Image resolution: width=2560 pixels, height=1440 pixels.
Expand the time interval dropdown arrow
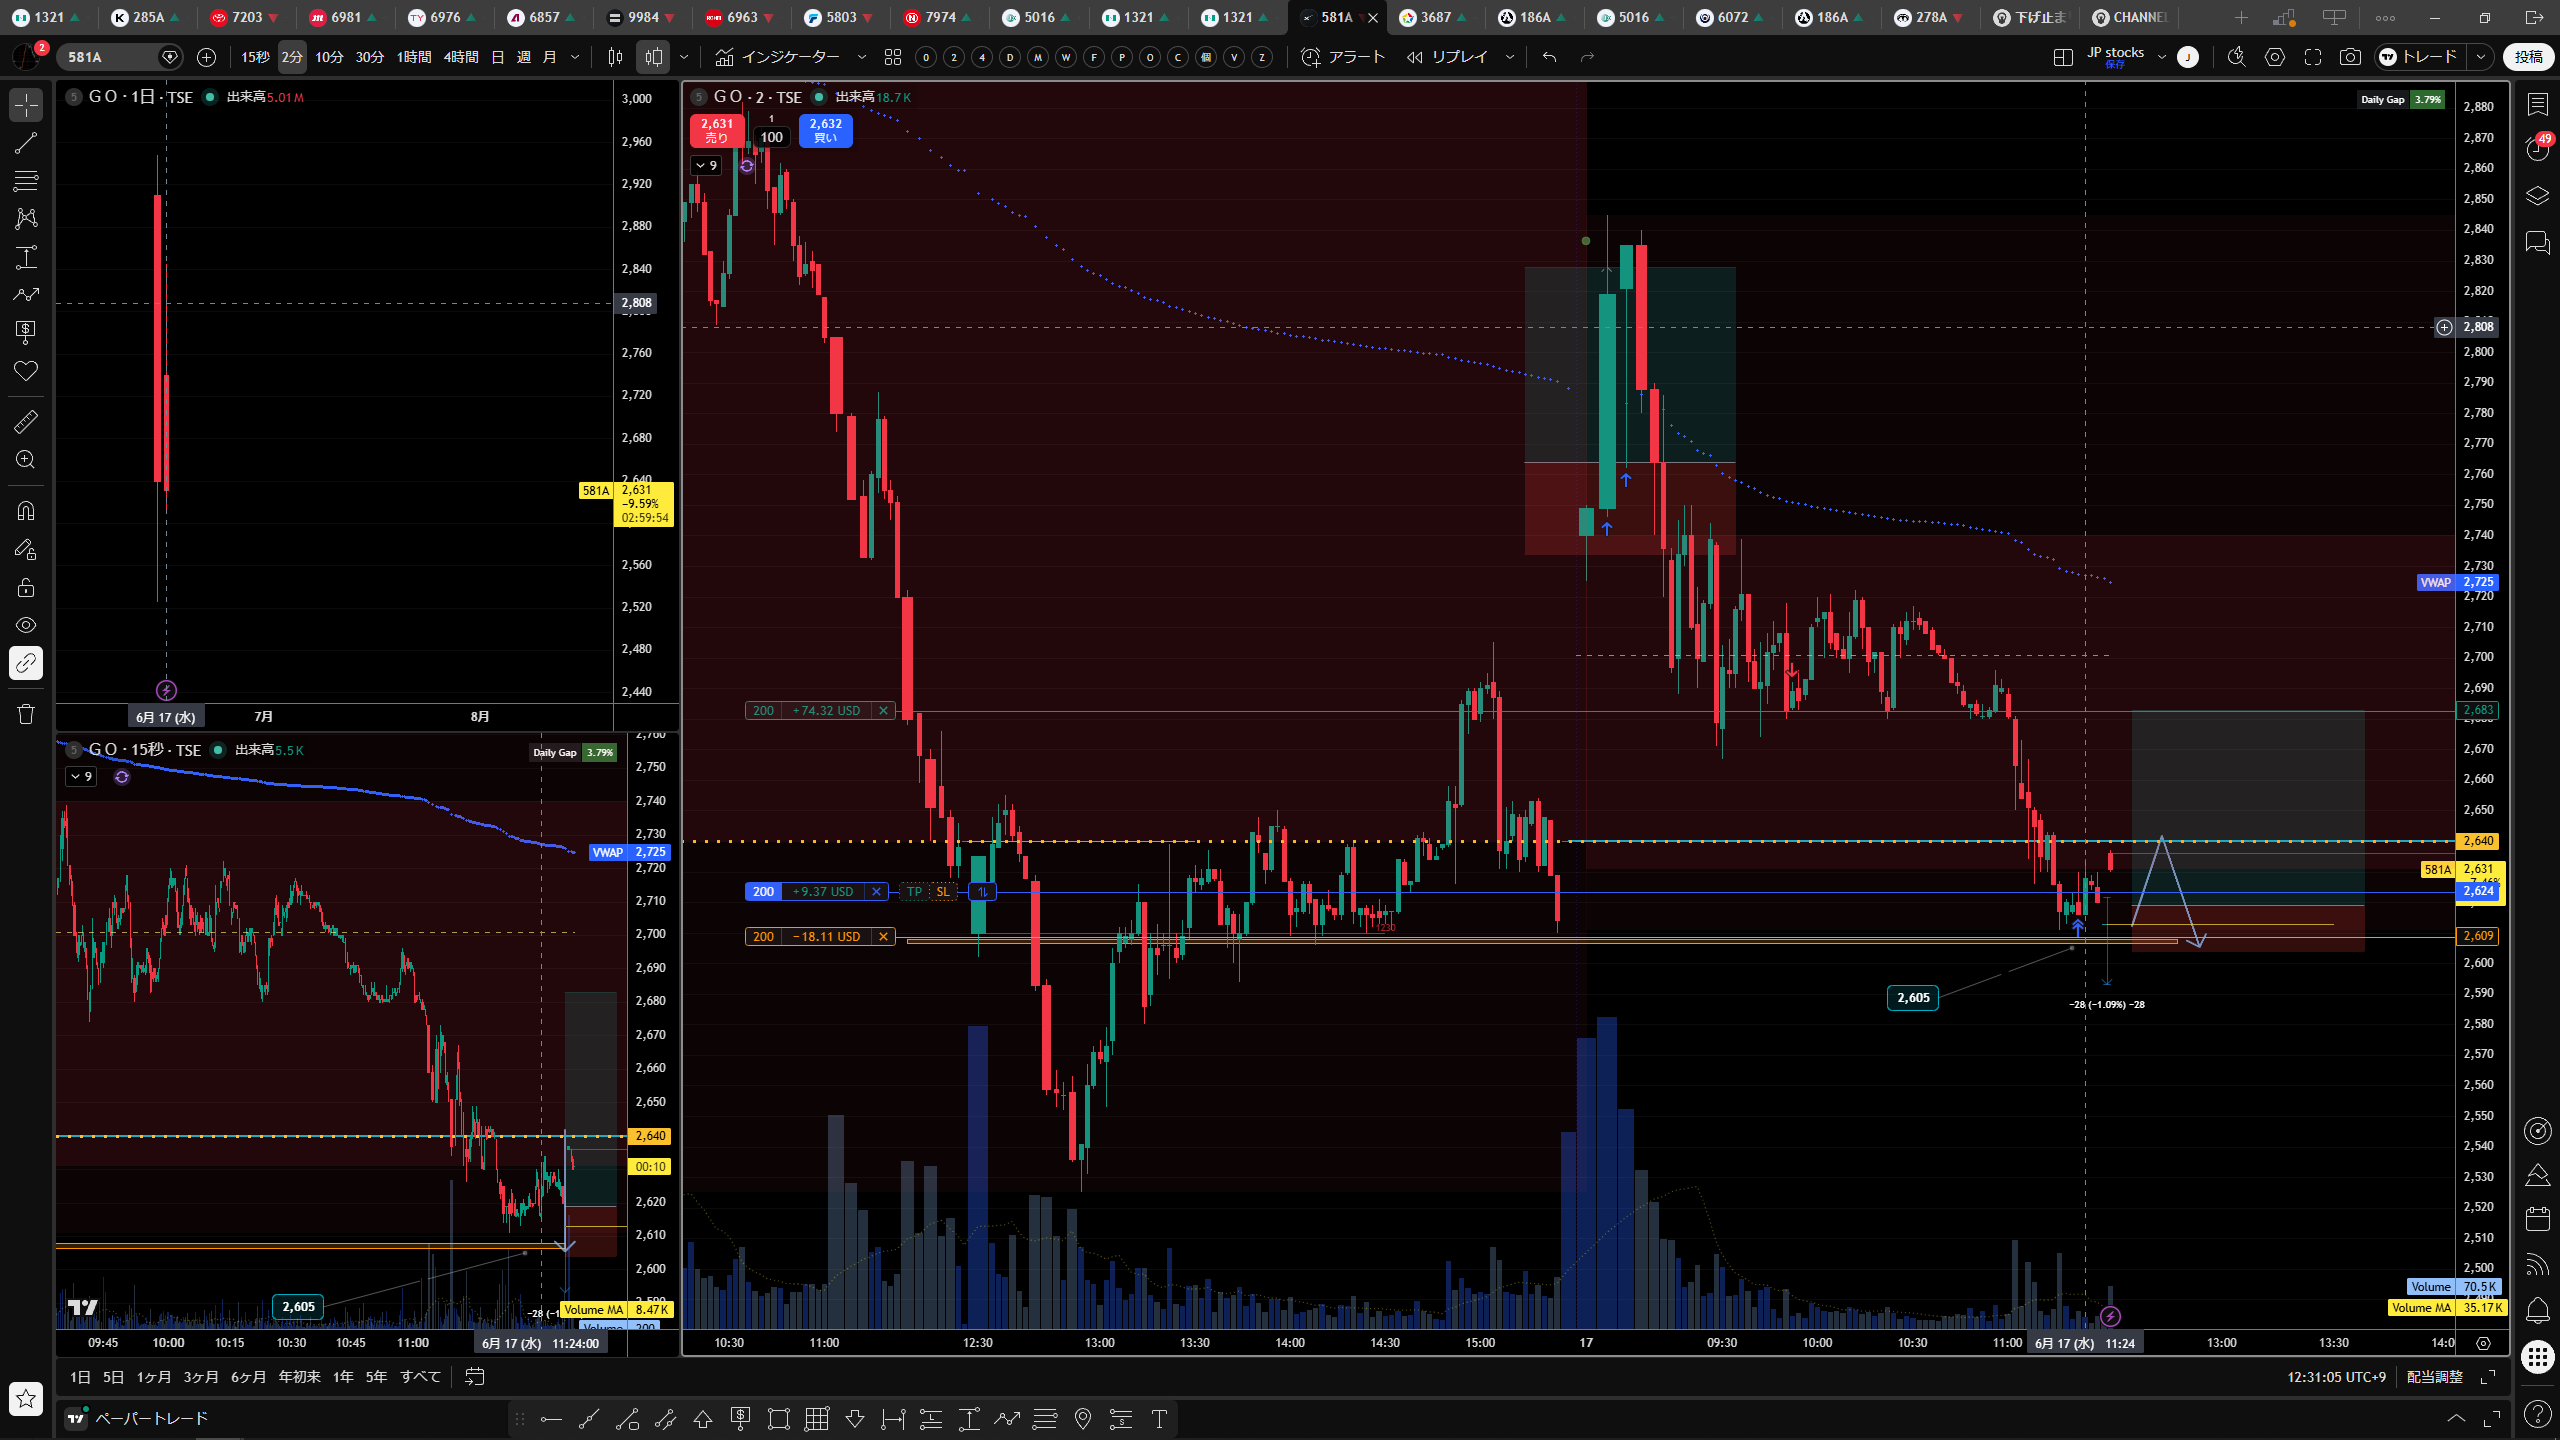[575, 57]
